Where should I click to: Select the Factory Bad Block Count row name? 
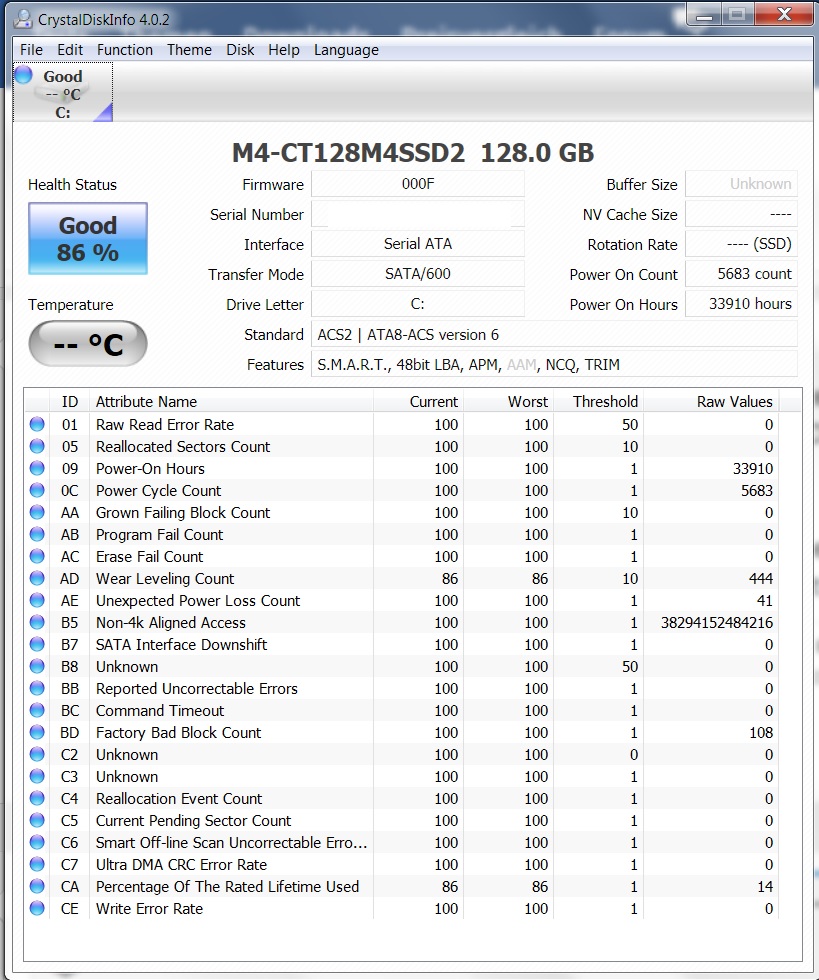click(178, 732)
